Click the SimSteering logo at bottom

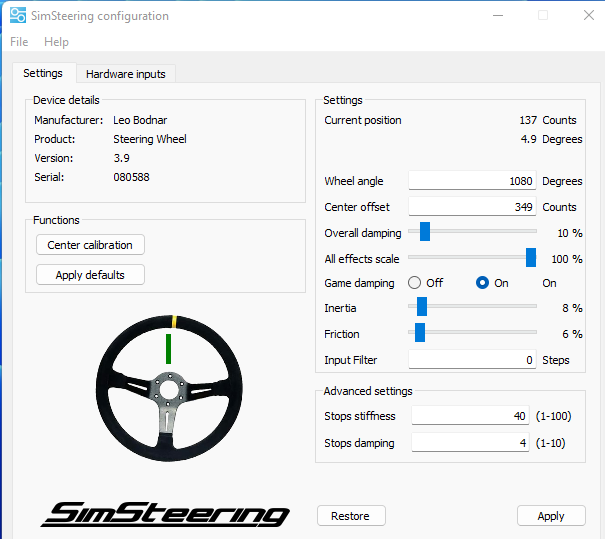pyautogui.click(x=165, y=514)
